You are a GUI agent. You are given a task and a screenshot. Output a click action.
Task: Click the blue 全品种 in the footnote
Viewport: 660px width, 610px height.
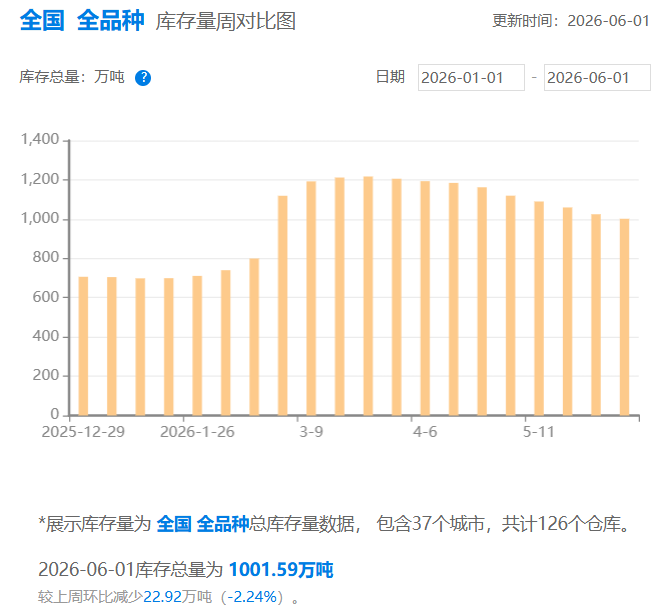223,525
